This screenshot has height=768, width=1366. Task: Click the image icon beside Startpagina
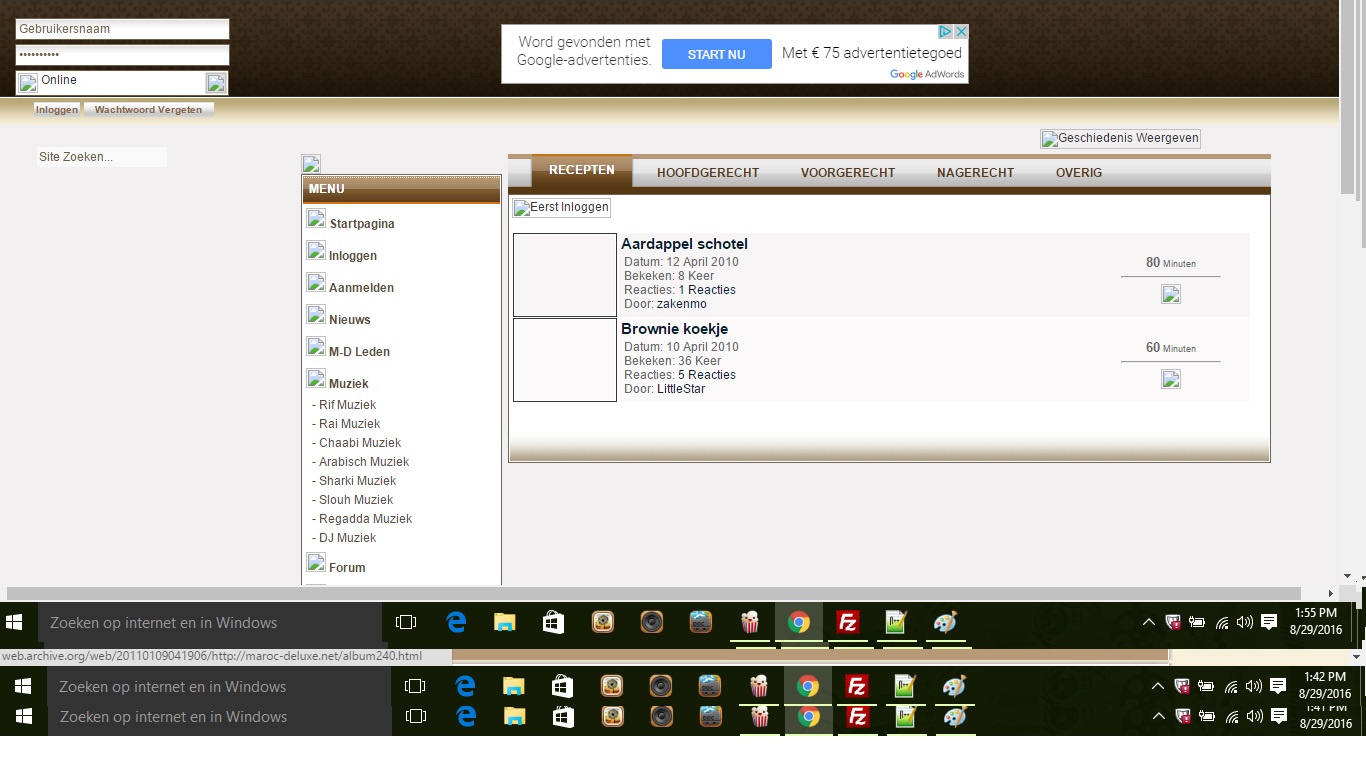tap(316, 219)
